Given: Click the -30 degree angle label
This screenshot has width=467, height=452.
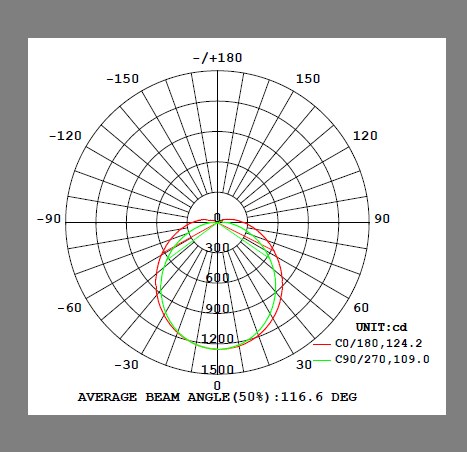Looking at the screenshot, I should [x=126, y=365].
